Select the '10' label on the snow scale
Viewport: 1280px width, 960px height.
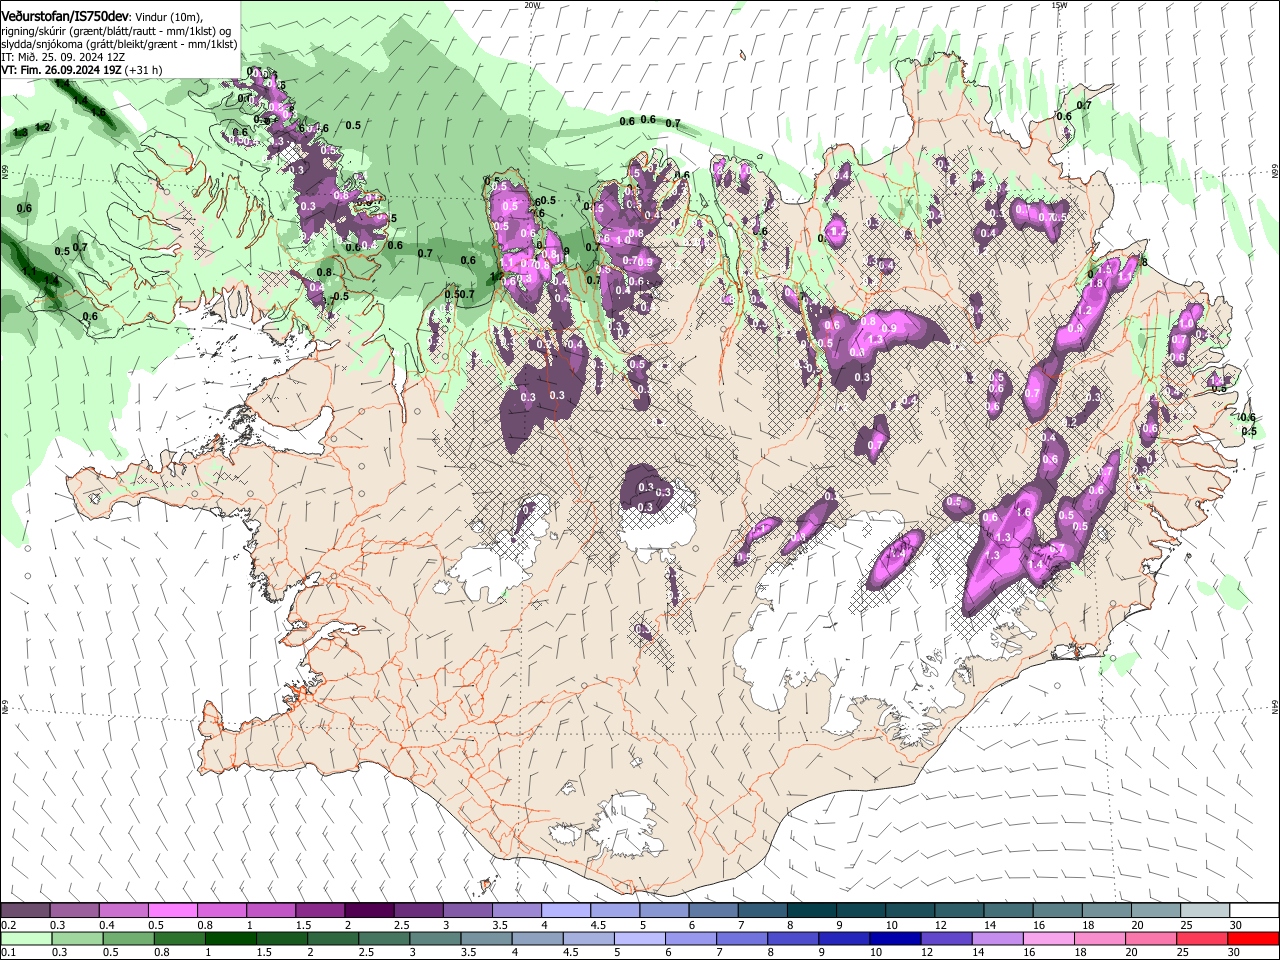click(891, 925)
